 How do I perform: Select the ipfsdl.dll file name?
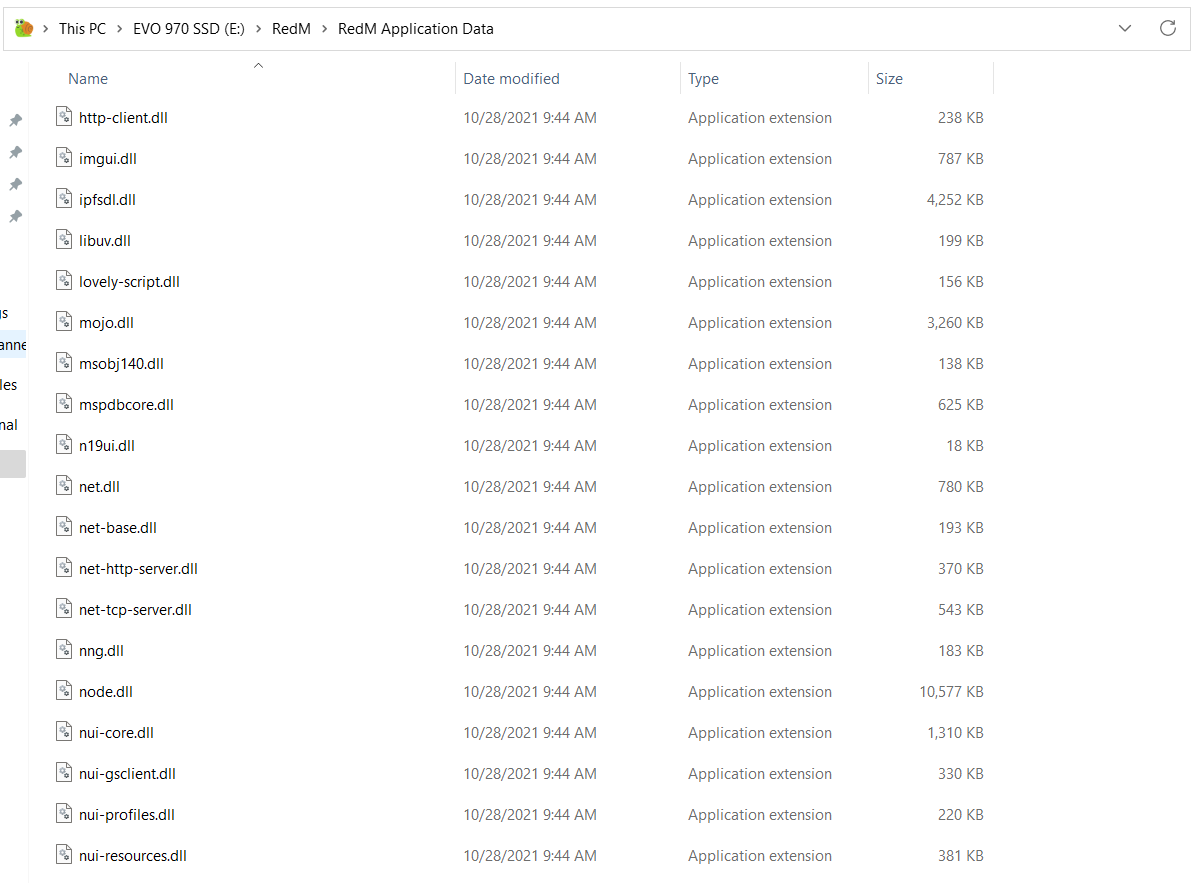tap(107, 200)
